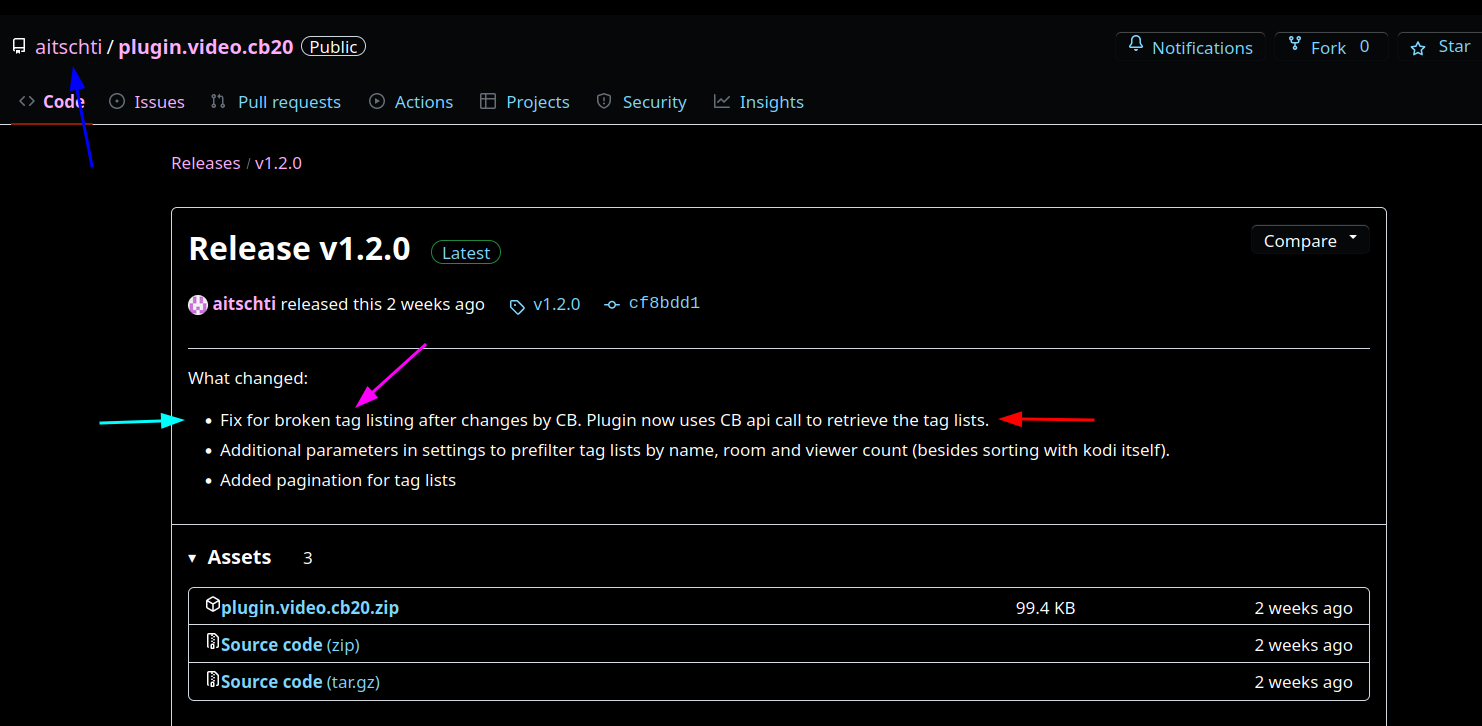Image resolution: width=1482 pixels, height=726 pixels.
Task: Click the 'Fix for broken tag listing' bullet text
Action: click(604, 420)
